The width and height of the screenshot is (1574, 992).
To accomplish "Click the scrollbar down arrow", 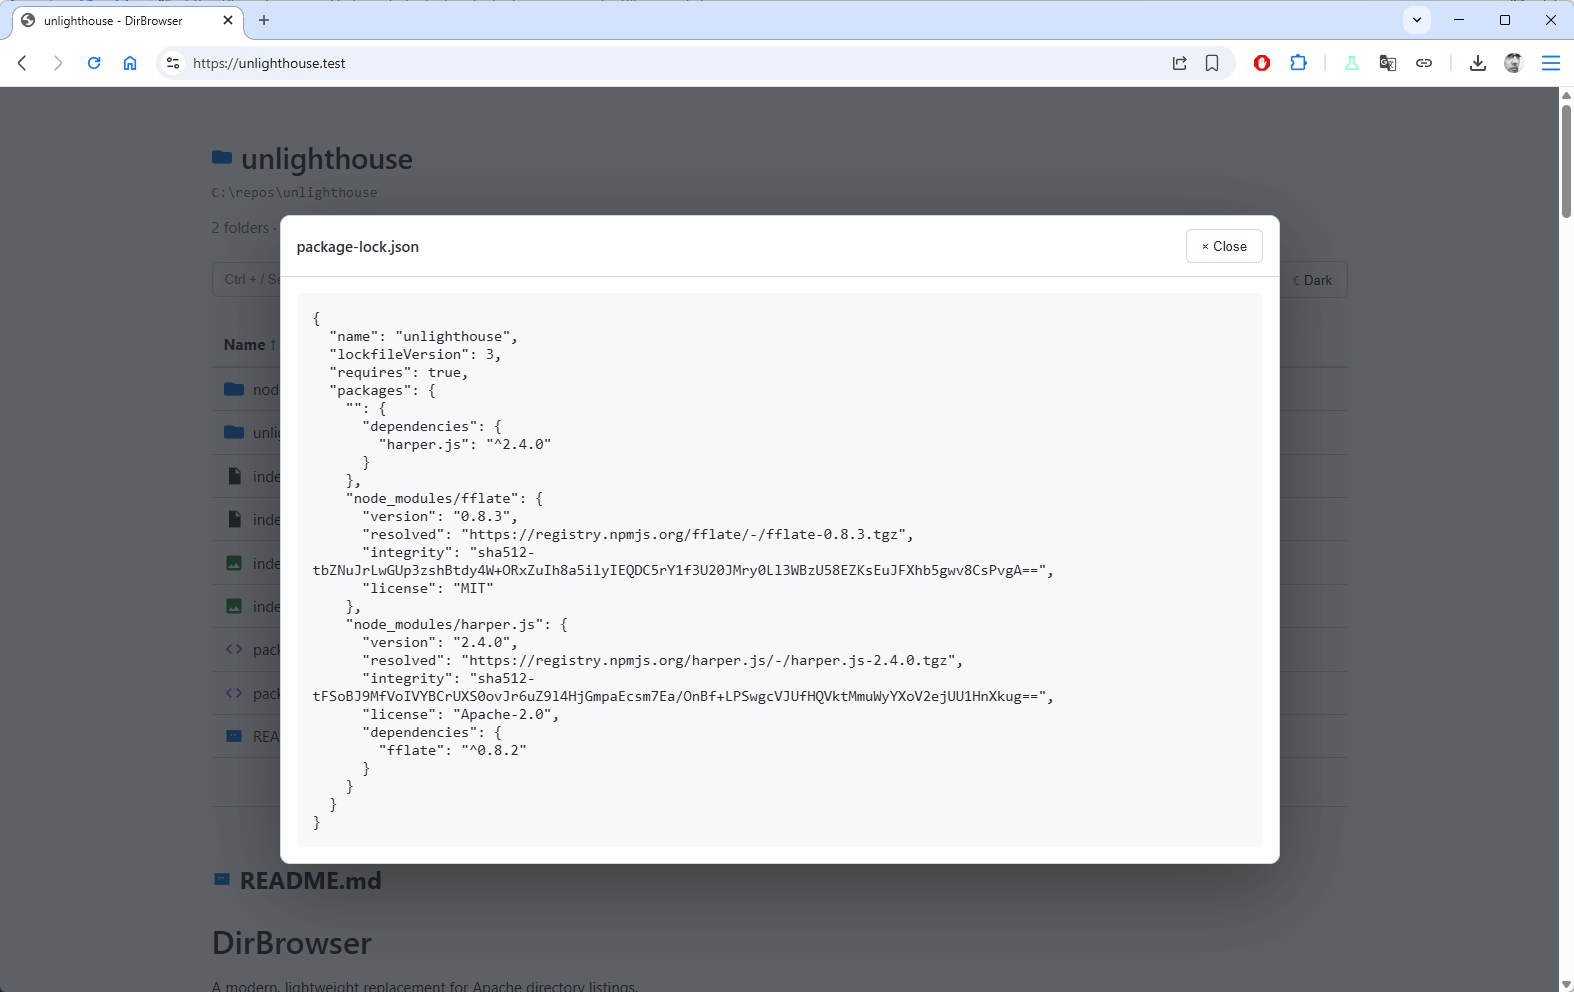I will pyautogui.click(x=1566, y=984).
